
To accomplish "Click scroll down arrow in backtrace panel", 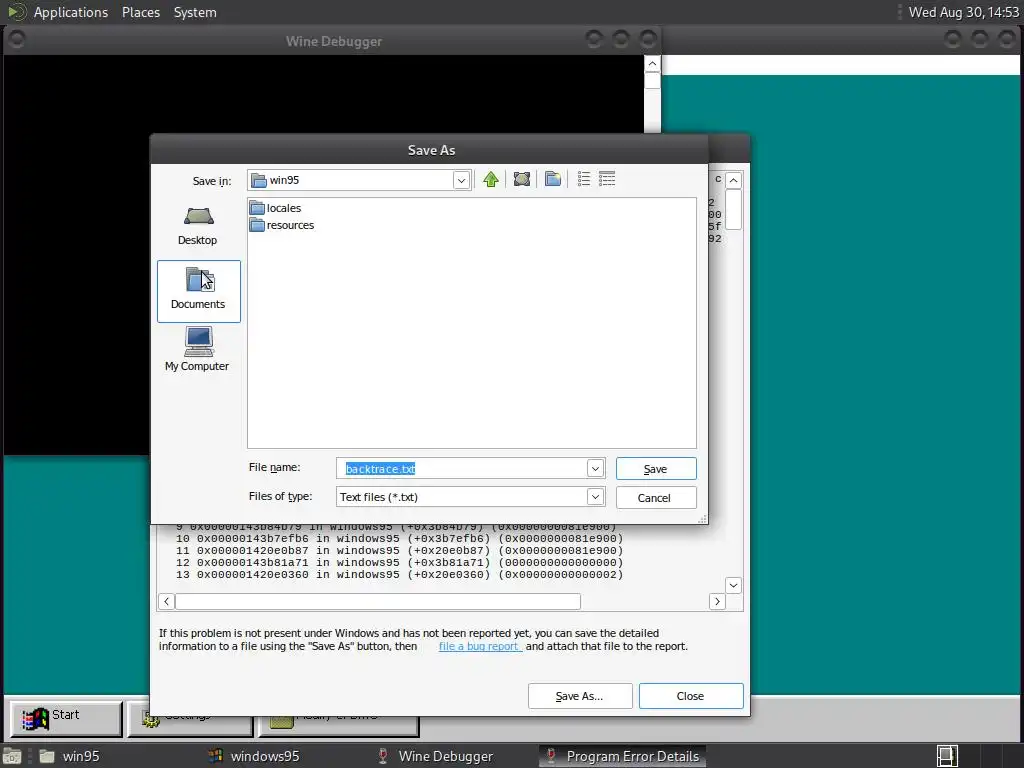I will [733, 585].
